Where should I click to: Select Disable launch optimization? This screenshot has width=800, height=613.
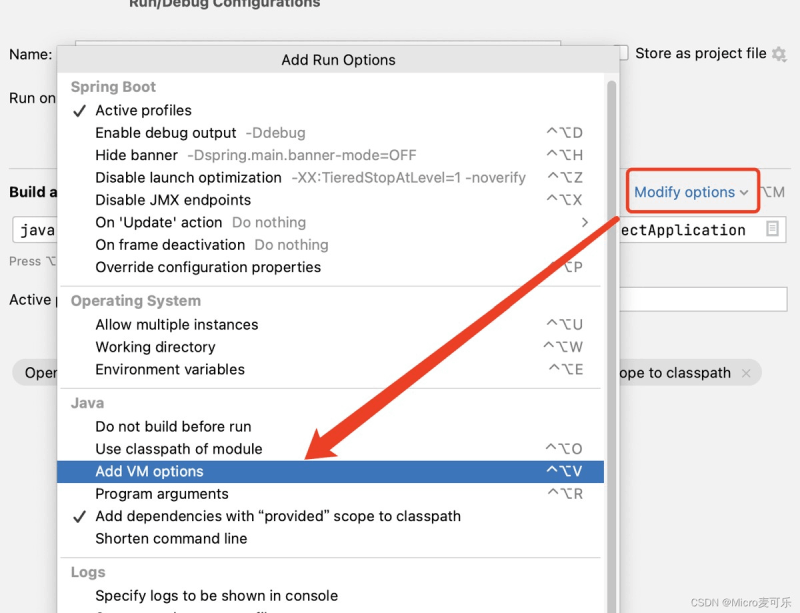point(188,177)
